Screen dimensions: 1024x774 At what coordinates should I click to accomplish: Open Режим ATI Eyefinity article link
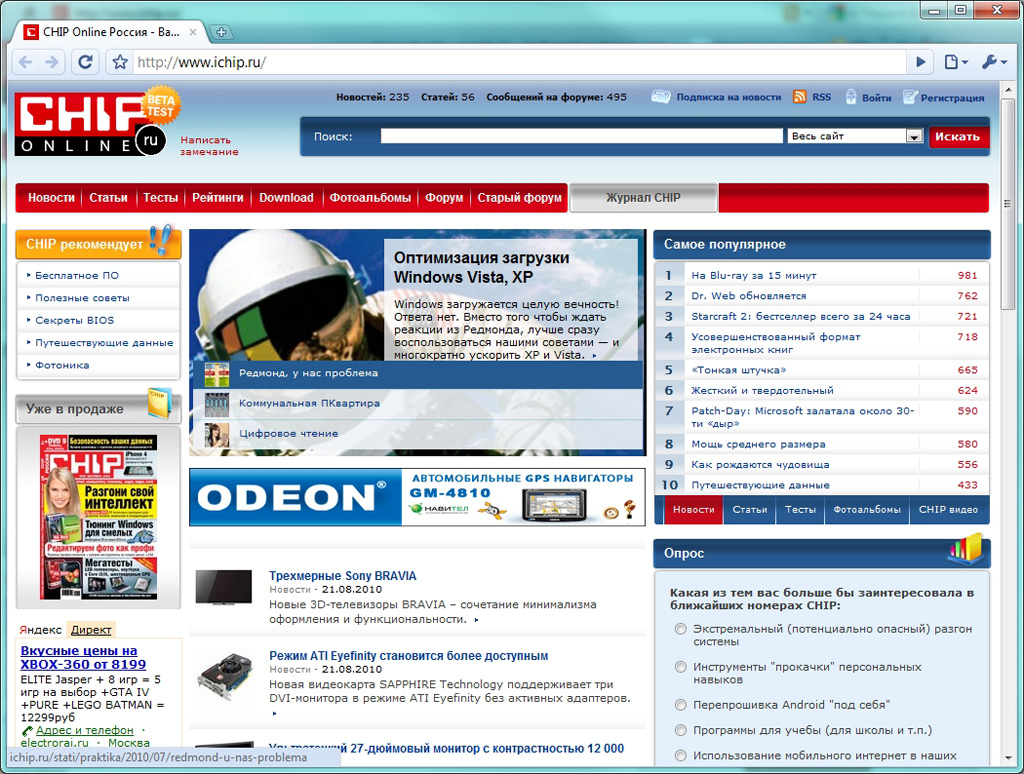(408, 656)
